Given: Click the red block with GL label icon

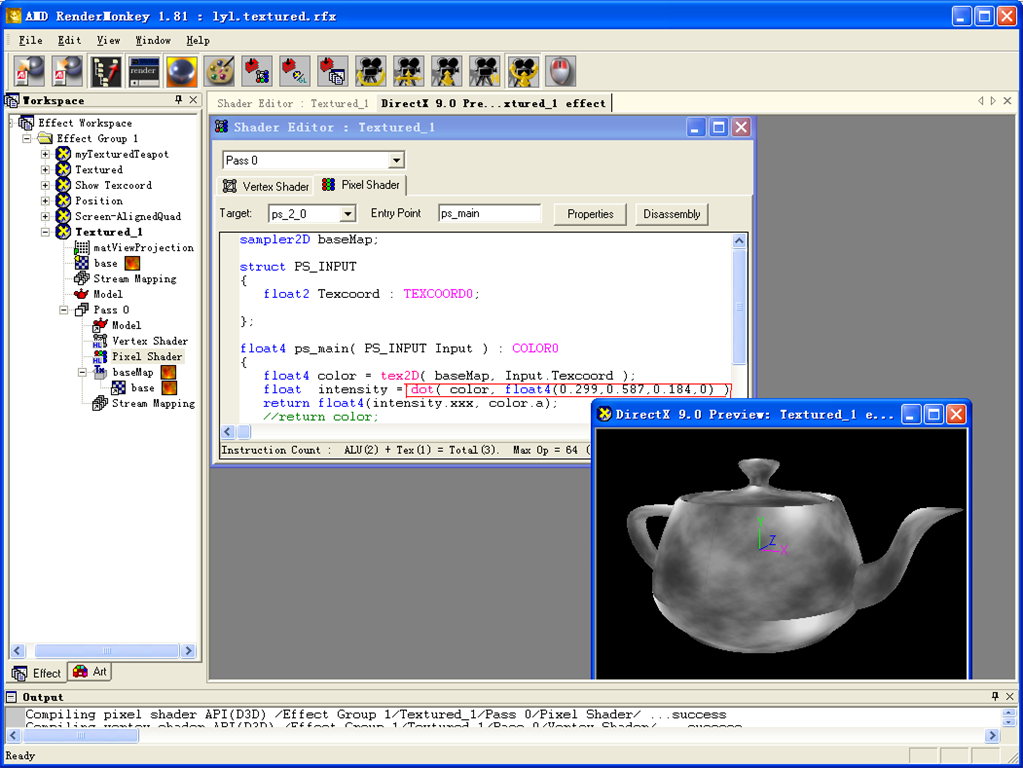Looking at the screenshot, I should coord(295,71).
